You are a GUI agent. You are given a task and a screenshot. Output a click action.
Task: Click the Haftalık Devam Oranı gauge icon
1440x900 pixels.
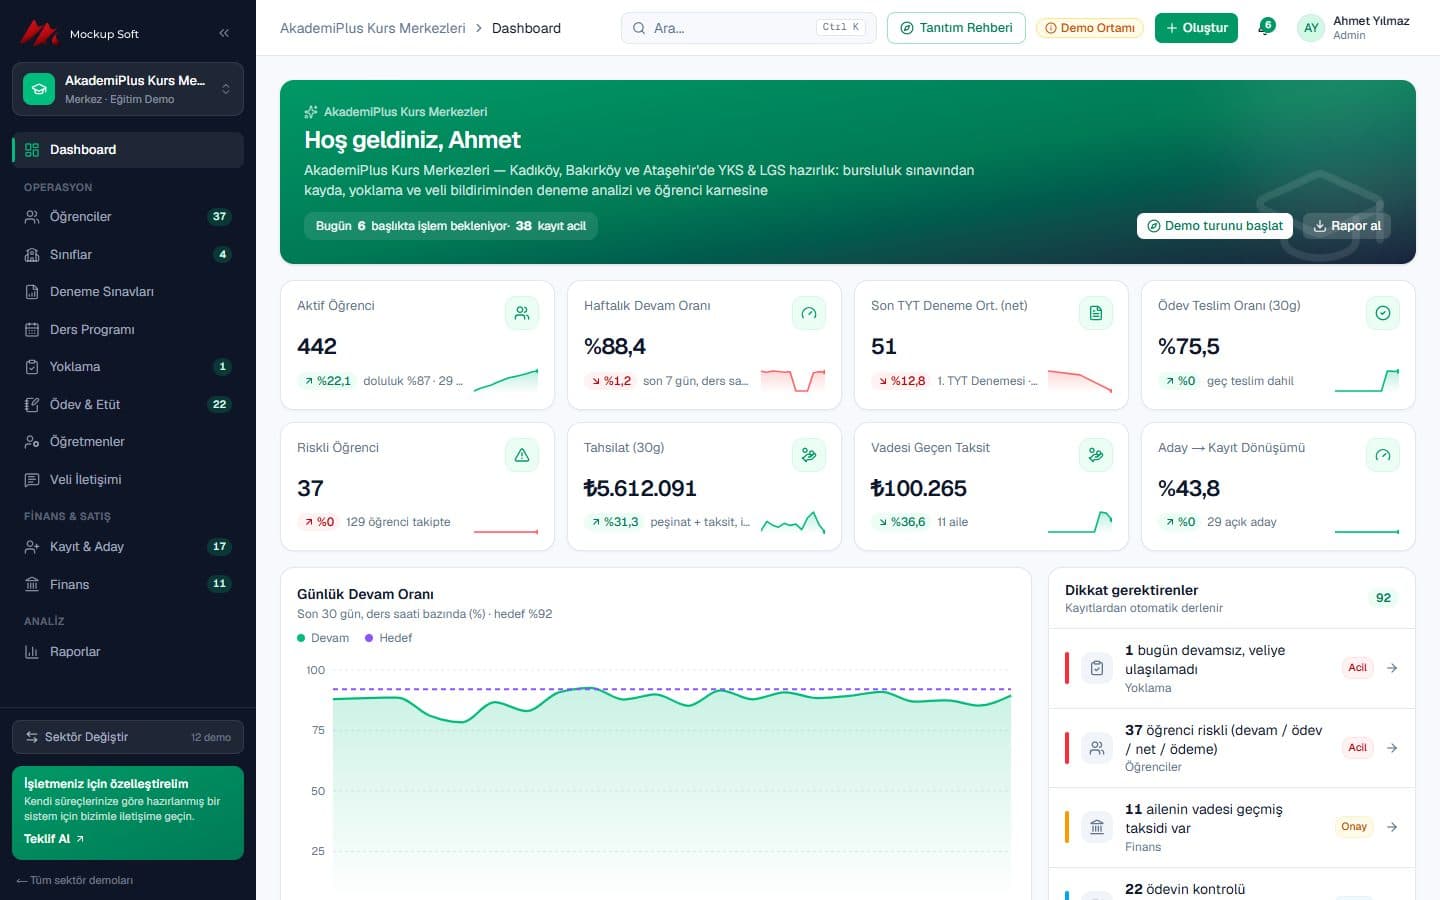[x=809, y=313]
